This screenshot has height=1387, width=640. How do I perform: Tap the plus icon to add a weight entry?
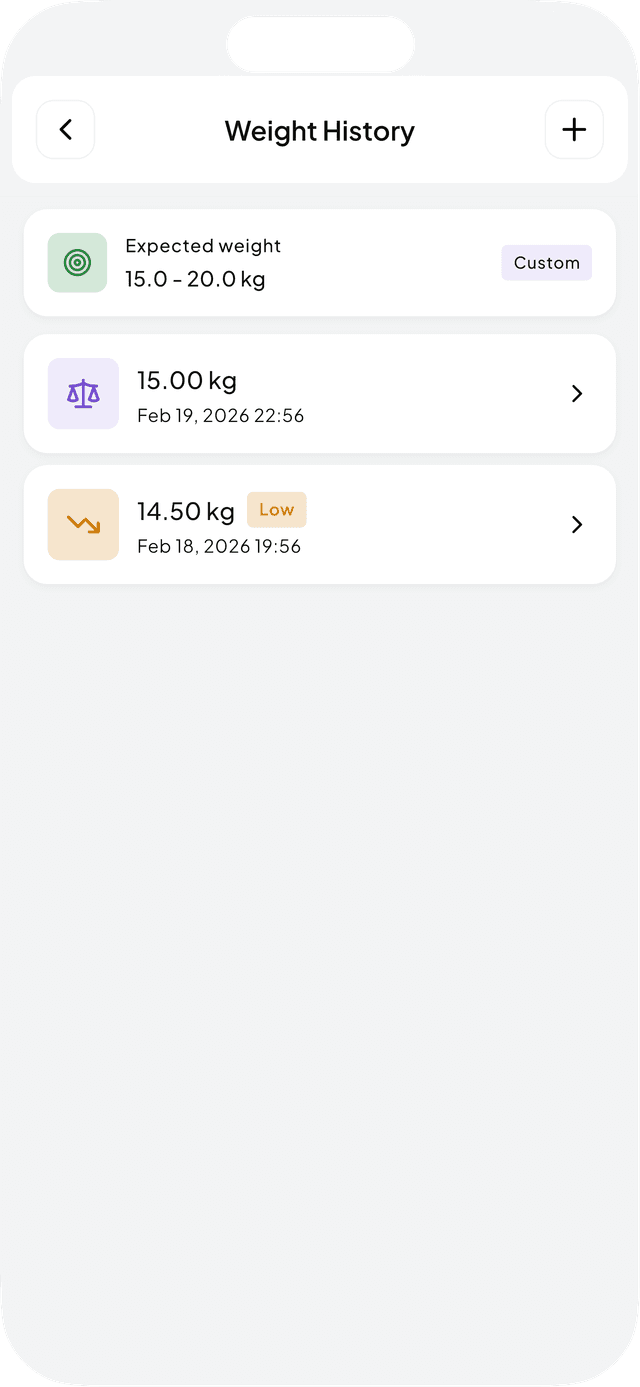[574, 129]
